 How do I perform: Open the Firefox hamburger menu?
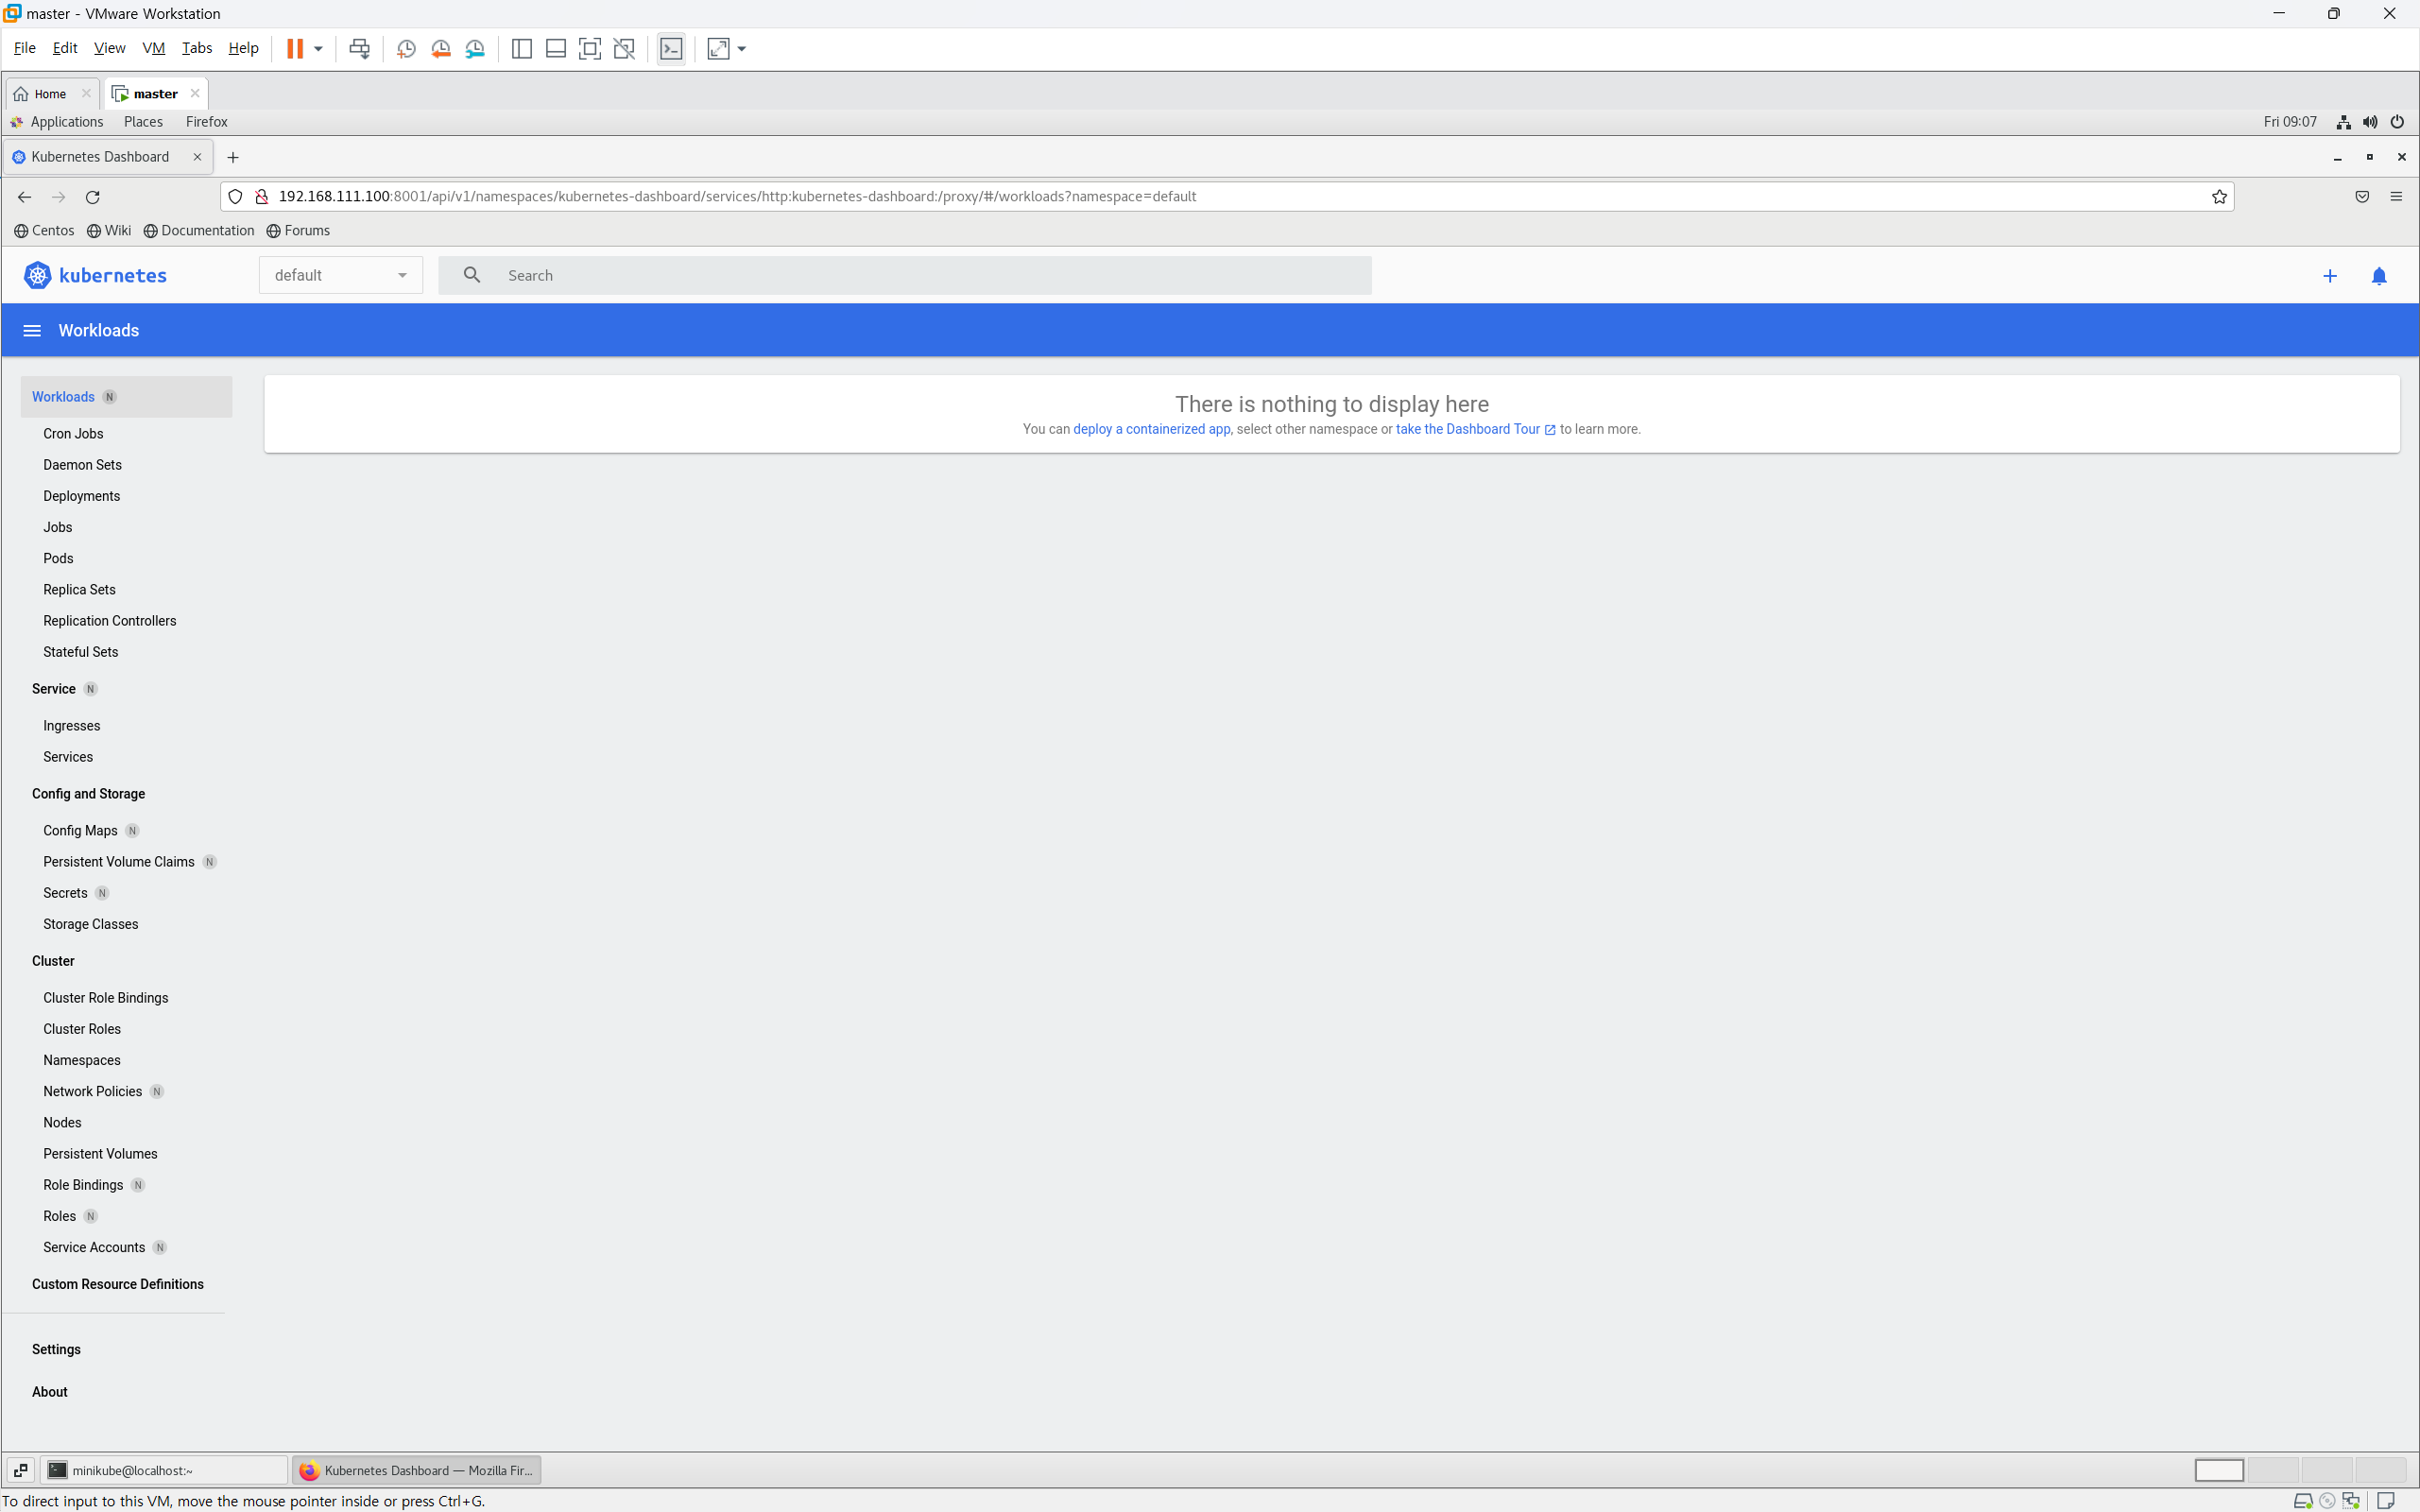tap(2396, 197)
